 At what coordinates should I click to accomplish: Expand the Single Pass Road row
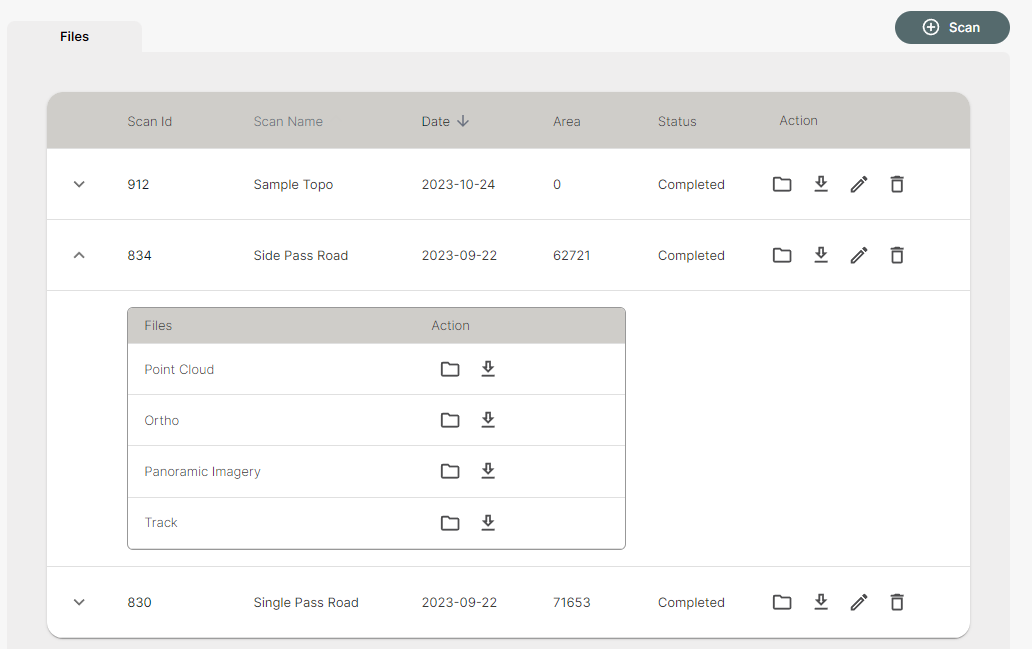80,602
